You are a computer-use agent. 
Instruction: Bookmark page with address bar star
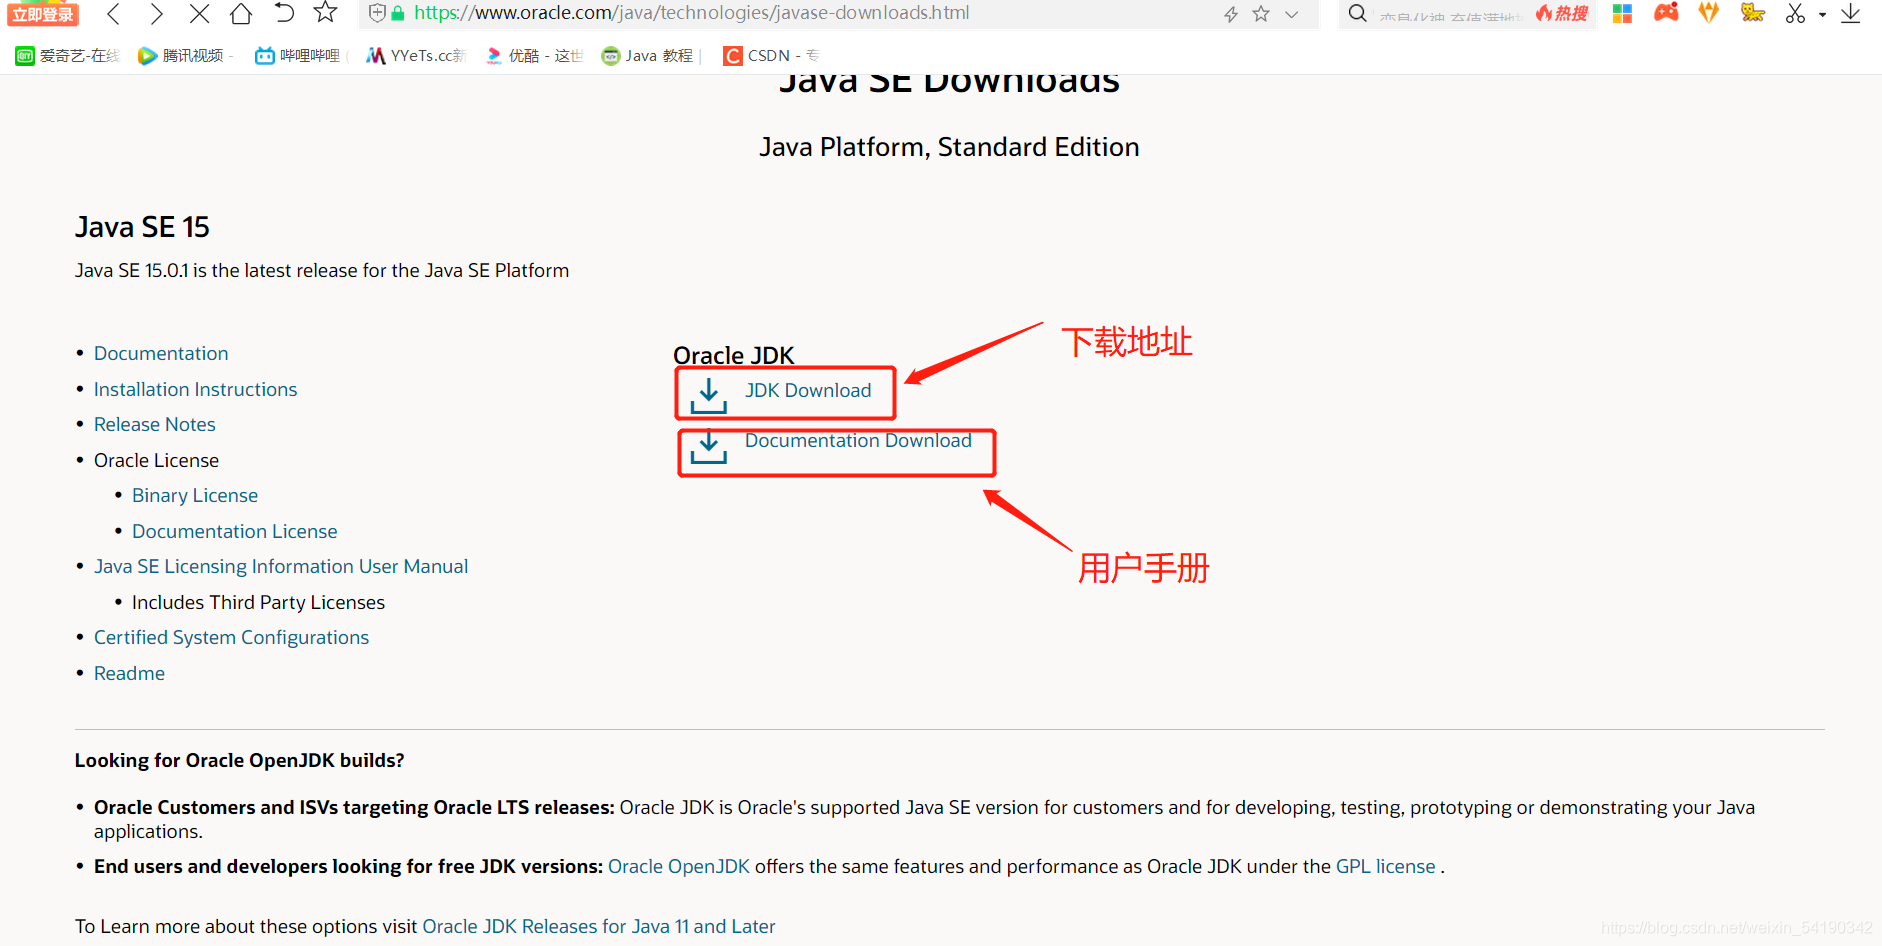pos(1261,14)
